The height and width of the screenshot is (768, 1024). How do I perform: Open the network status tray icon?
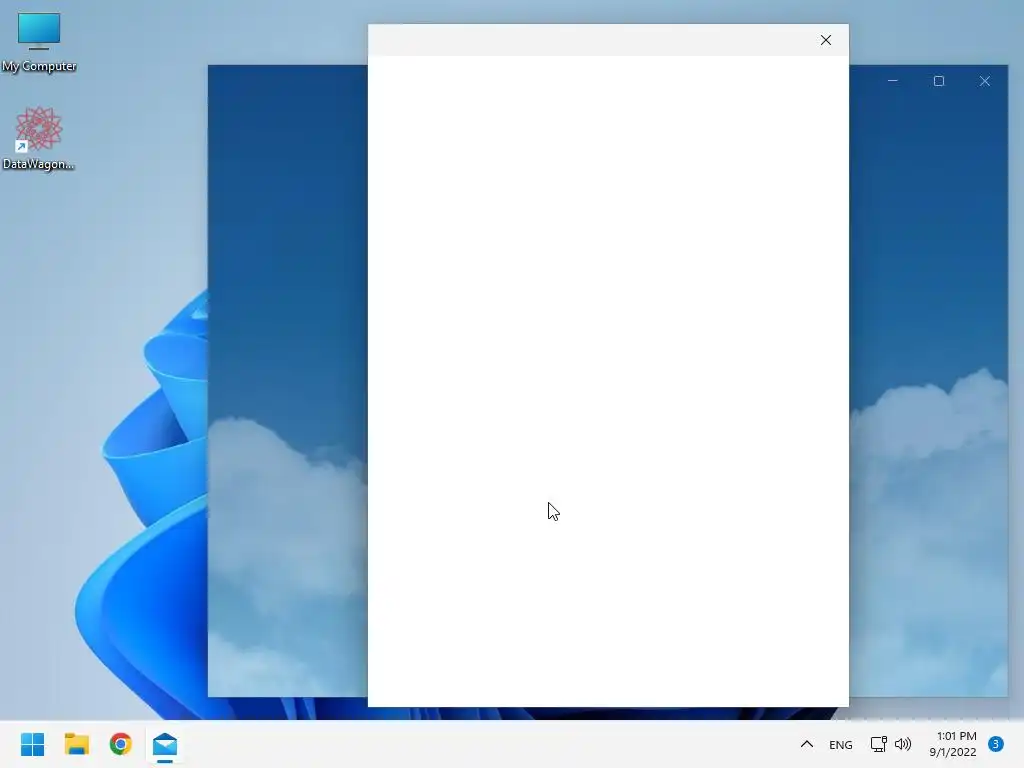(x=878, y=744)
